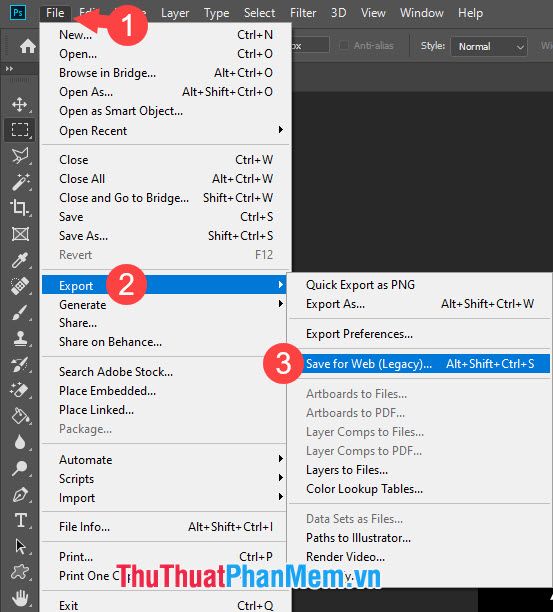Select the Clone Stamp tool
This screenshot has height=612, width=553.
[20, 338]
